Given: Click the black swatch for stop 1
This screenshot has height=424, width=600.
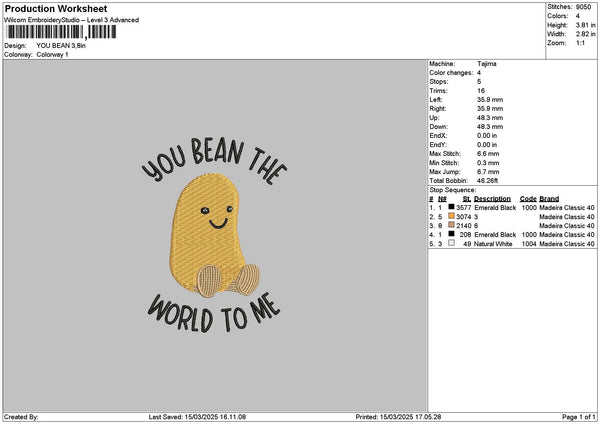Looking at the screenshot, I should (x=453, y=207).
